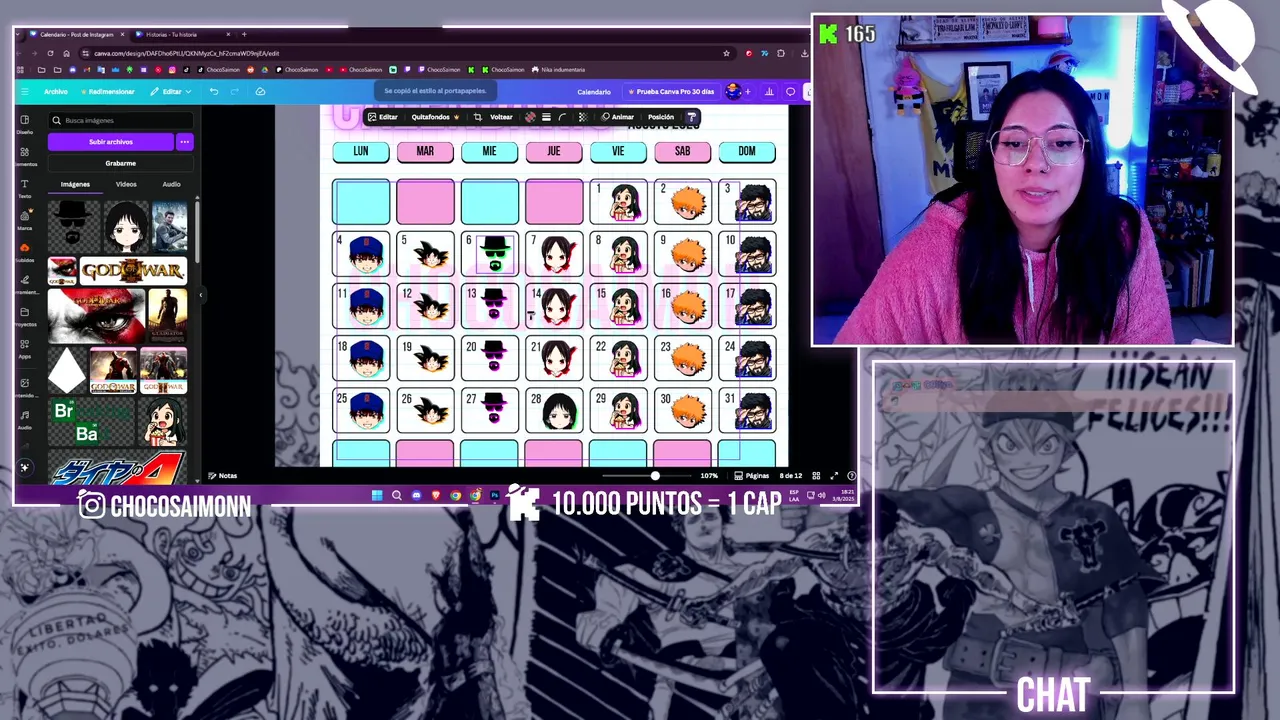Open image color edit swatch in toolbar

[x=530, y=117]
